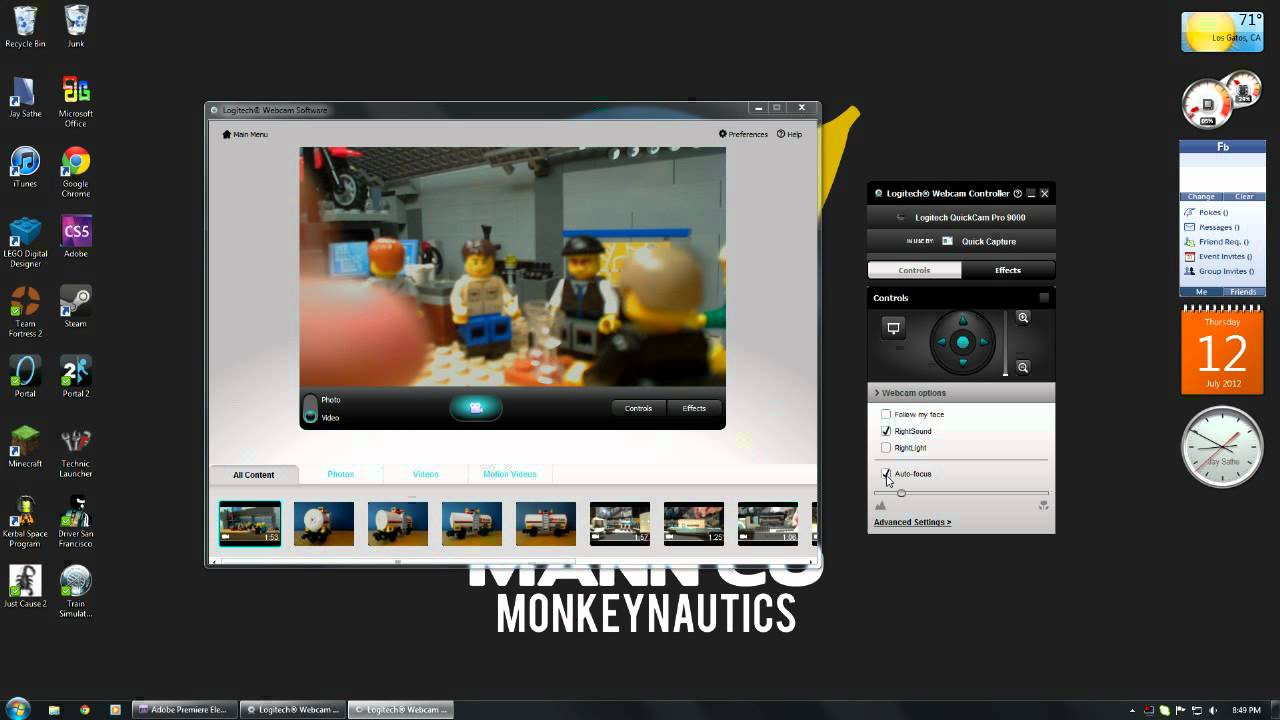The width and height of the screenshot is (1280, 720).
Task: Click the Thursday 12 calendar gadget
Action: click(1222, 350)
